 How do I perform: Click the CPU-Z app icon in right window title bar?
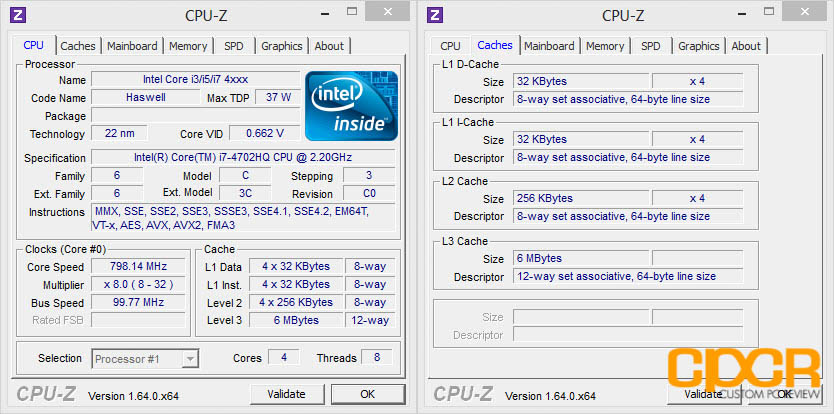(435, 14)
